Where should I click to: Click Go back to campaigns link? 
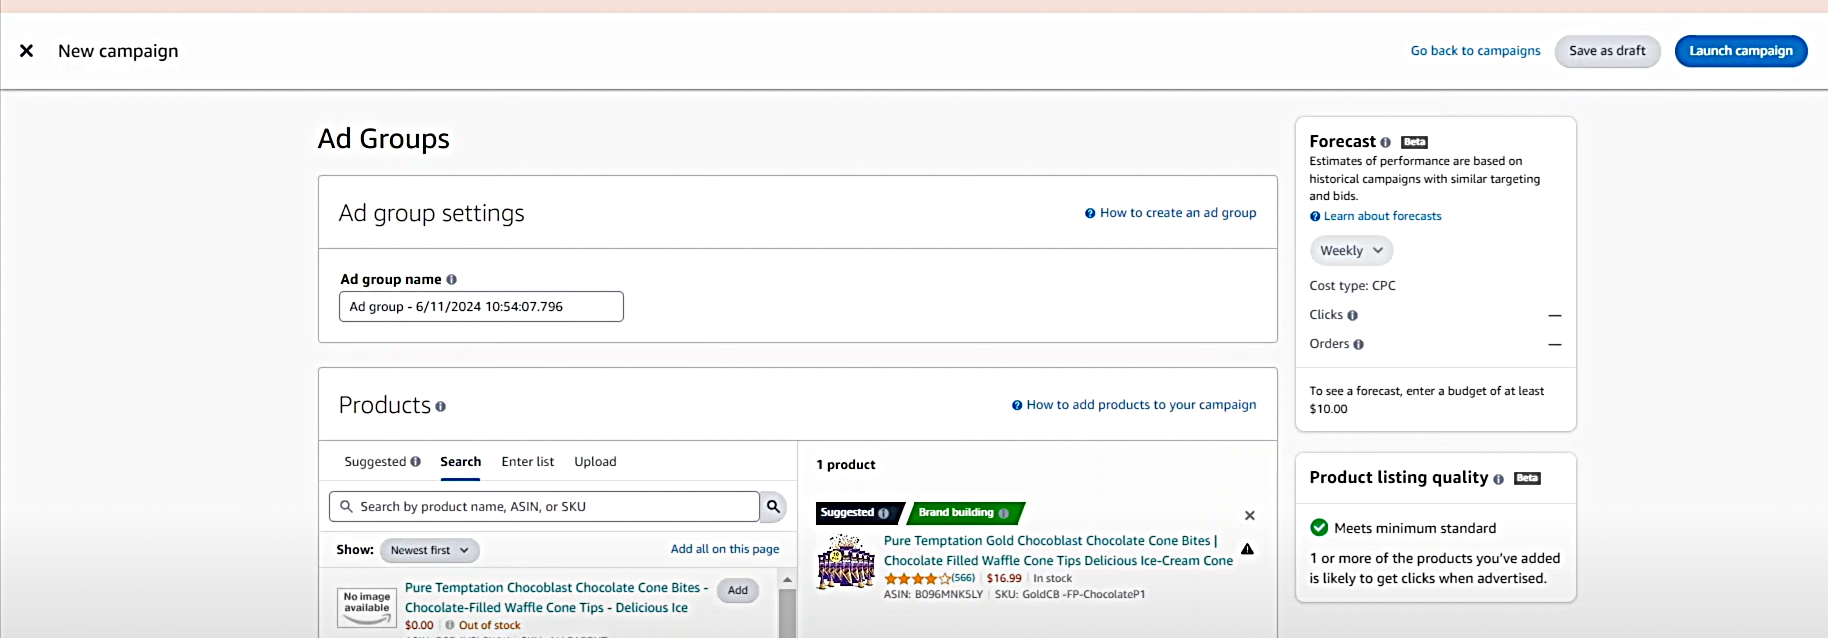(x=1475, y=51)
